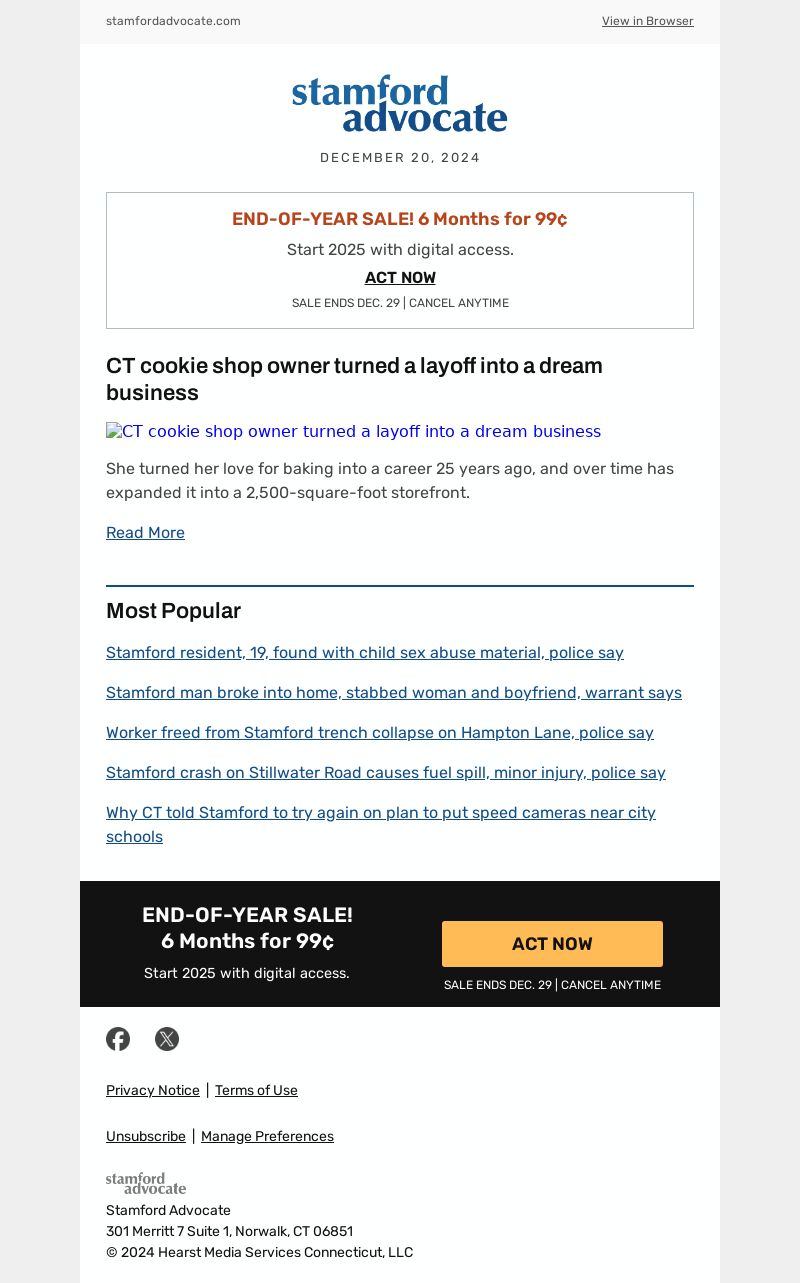This screenshot has width=800, height=1283.
Task: Open the speed cameras near schools story
Action: click(381, 824)
